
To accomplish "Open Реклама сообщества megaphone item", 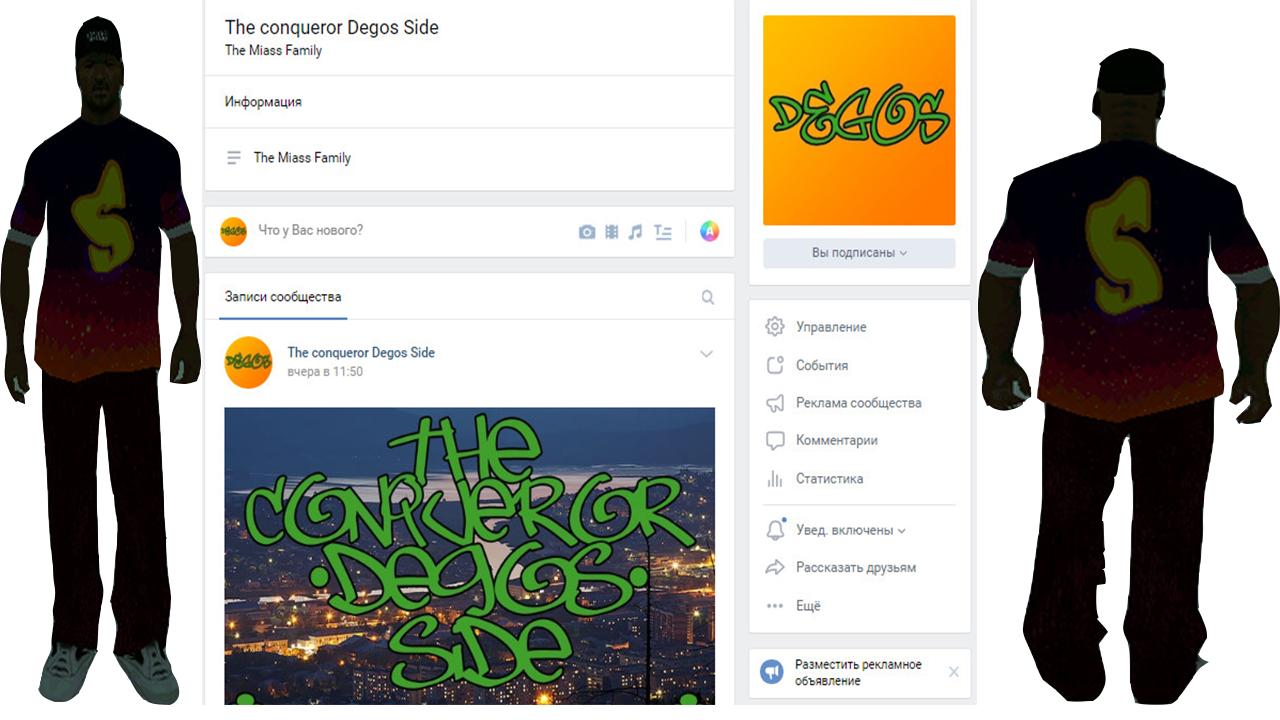I will point(843,403).
